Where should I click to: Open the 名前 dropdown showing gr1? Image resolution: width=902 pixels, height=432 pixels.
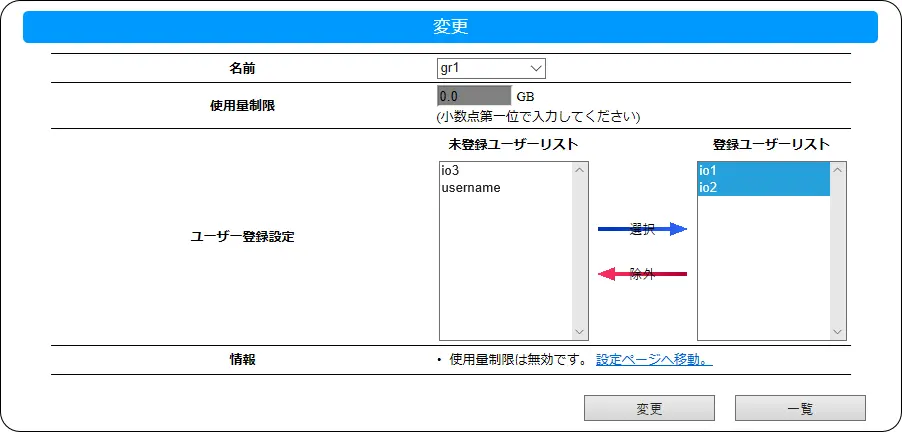pos(491,68)
